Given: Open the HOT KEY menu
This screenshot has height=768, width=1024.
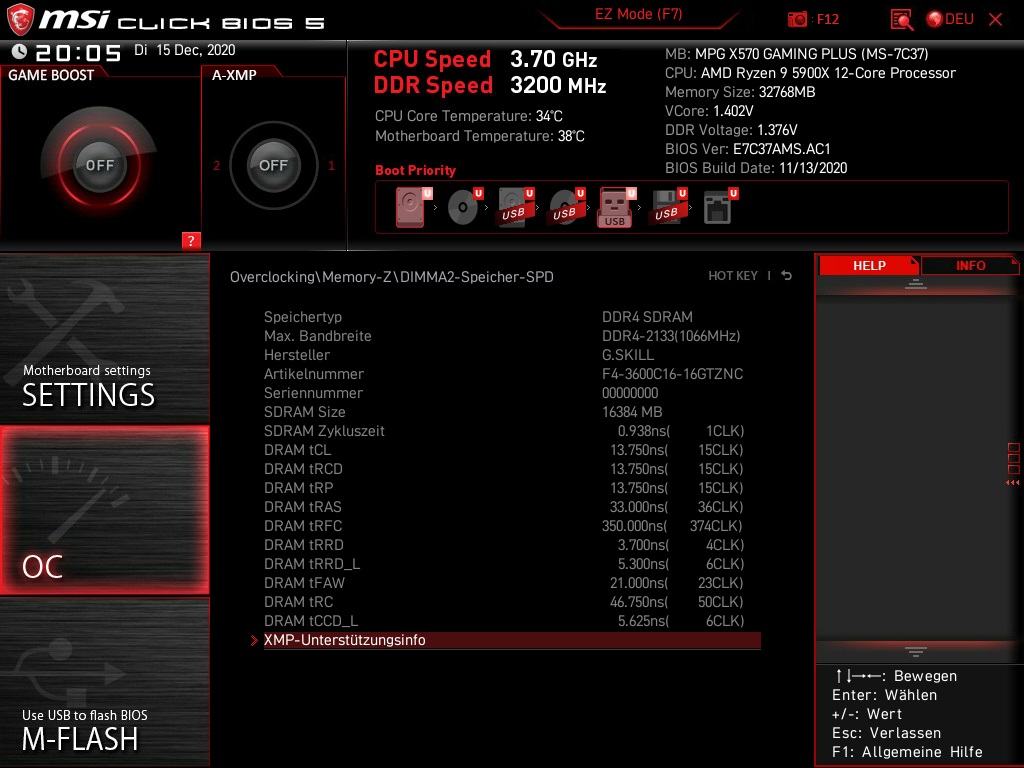Looking at the screenshot, I should point(733,276).
